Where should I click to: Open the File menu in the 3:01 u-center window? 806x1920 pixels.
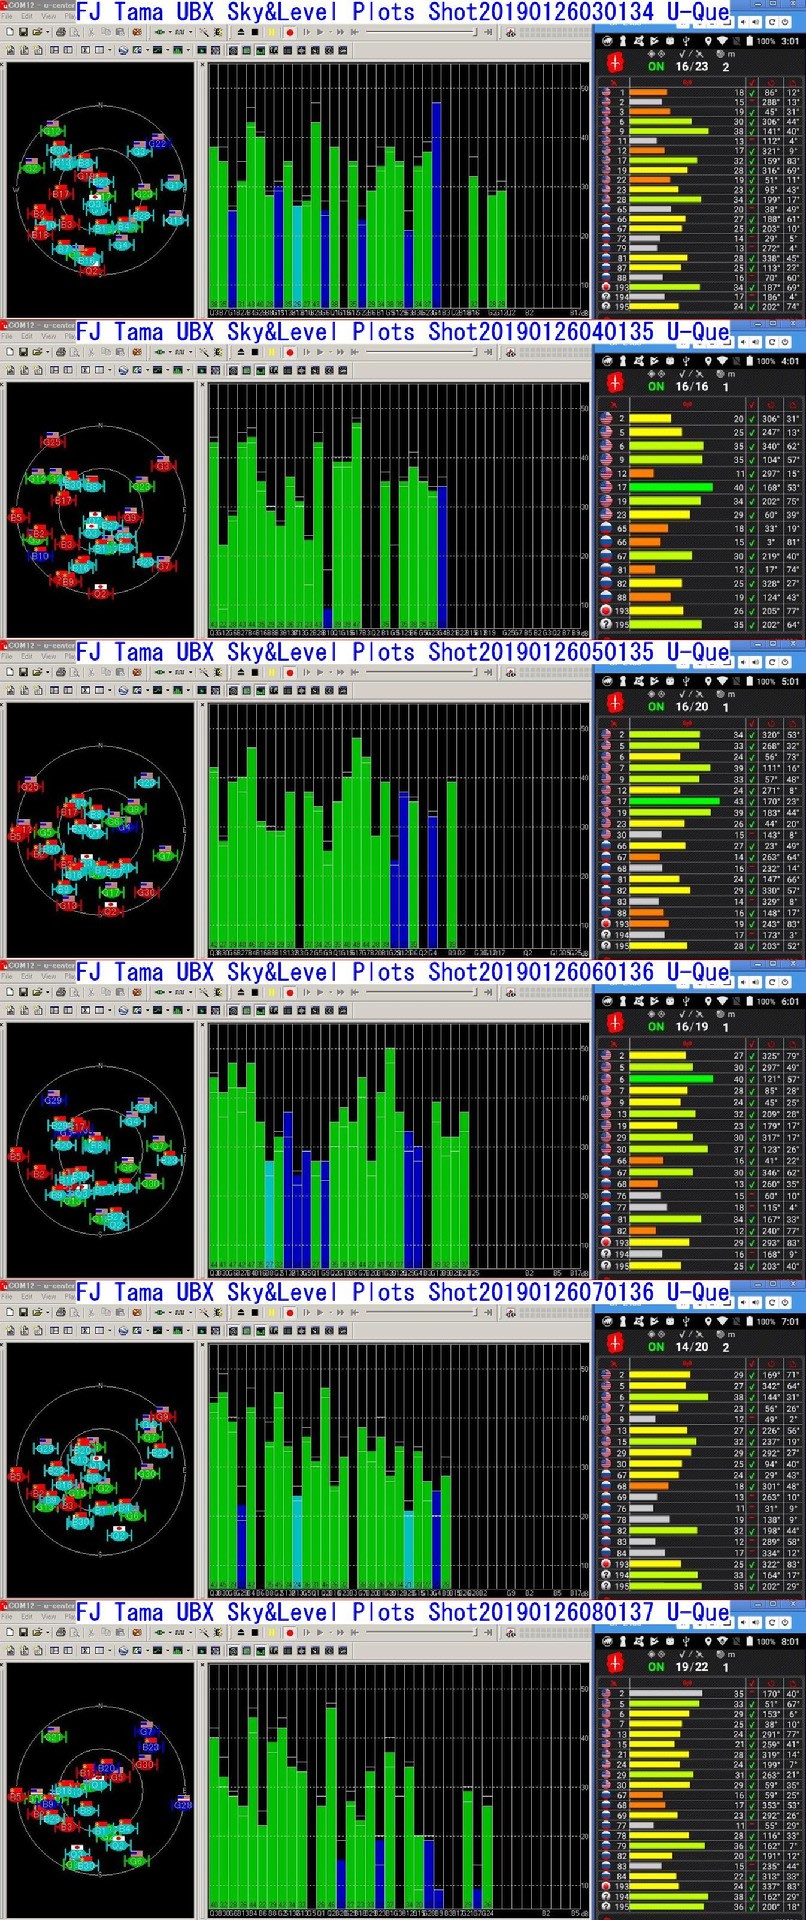[x=8, y=16]
